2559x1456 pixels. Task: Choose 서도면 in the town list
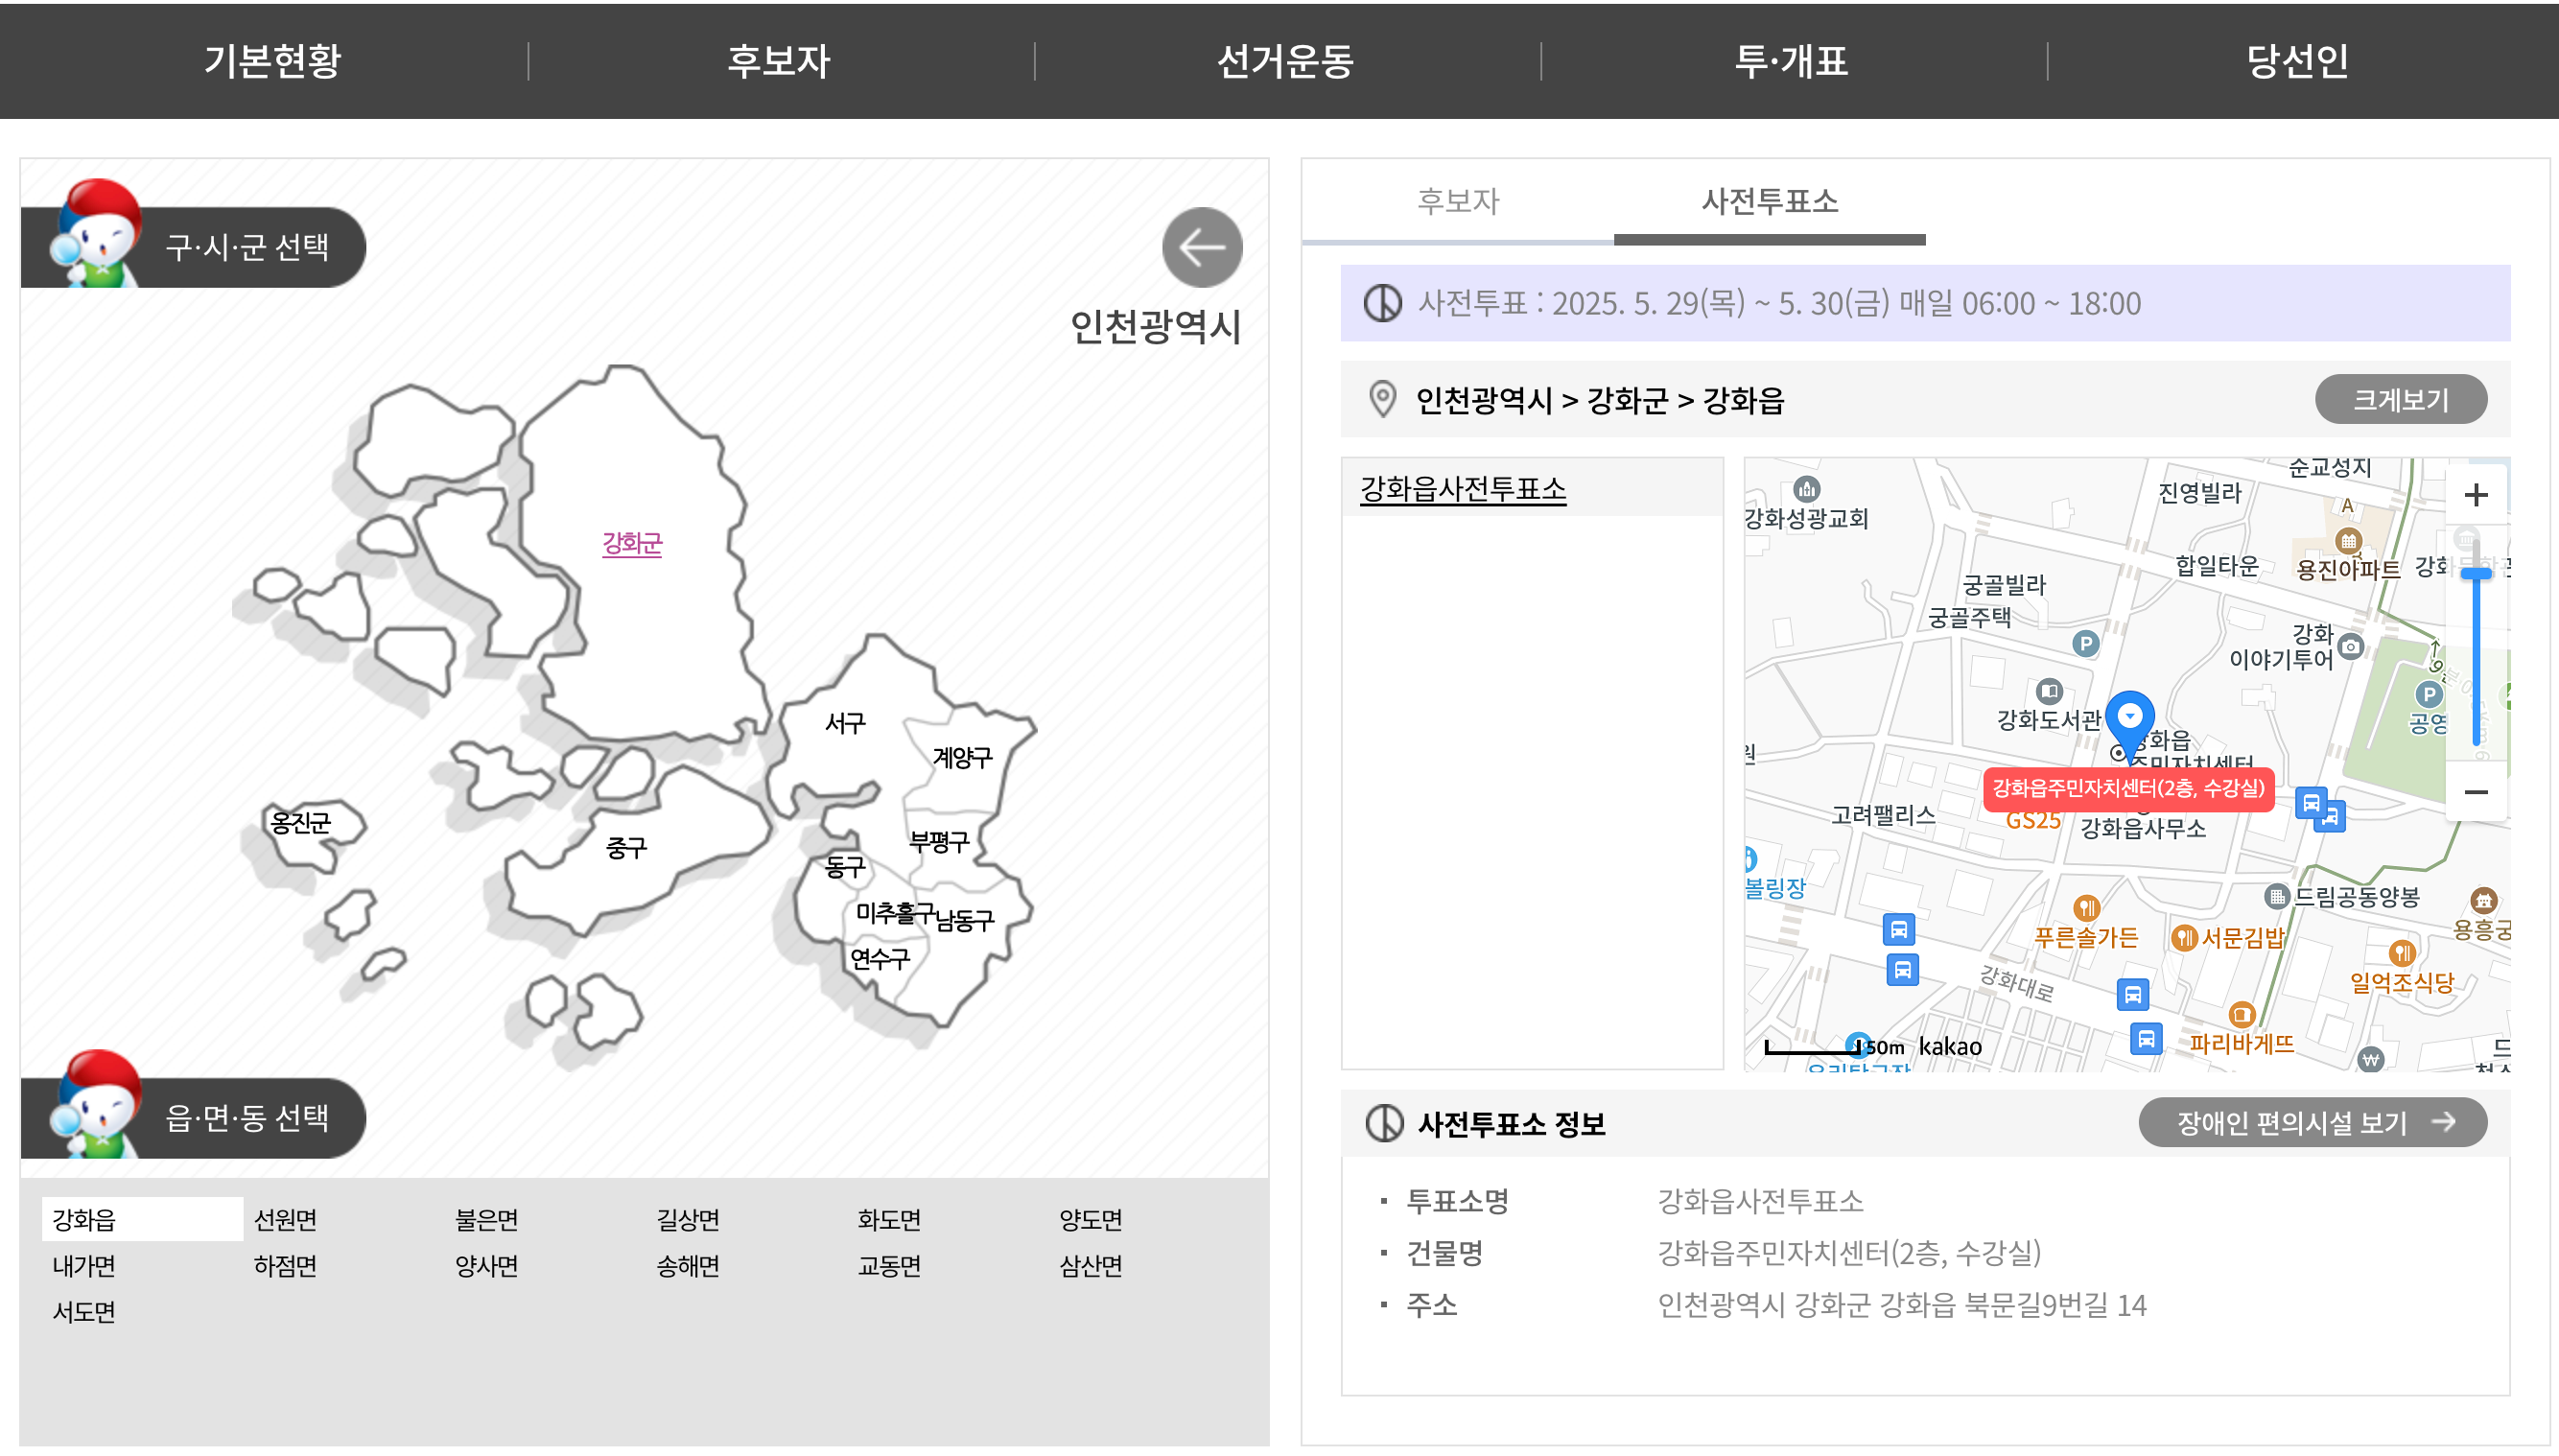coord(84,1311)
